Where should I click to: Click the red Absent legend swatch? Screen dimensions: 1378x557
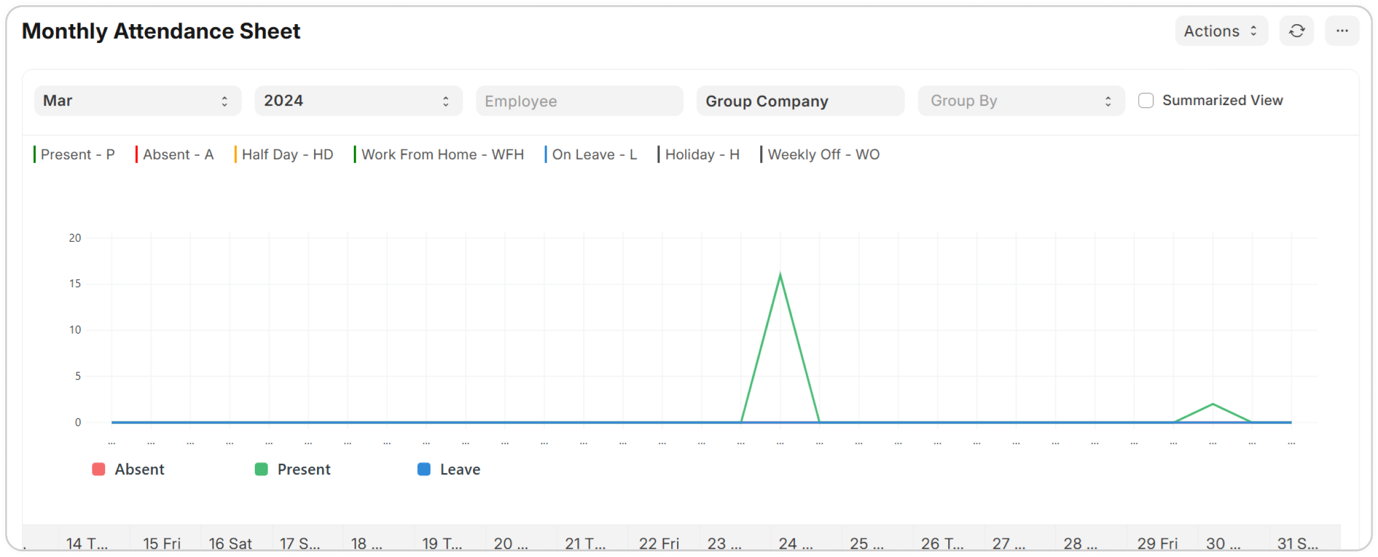[x=98, y=469]
